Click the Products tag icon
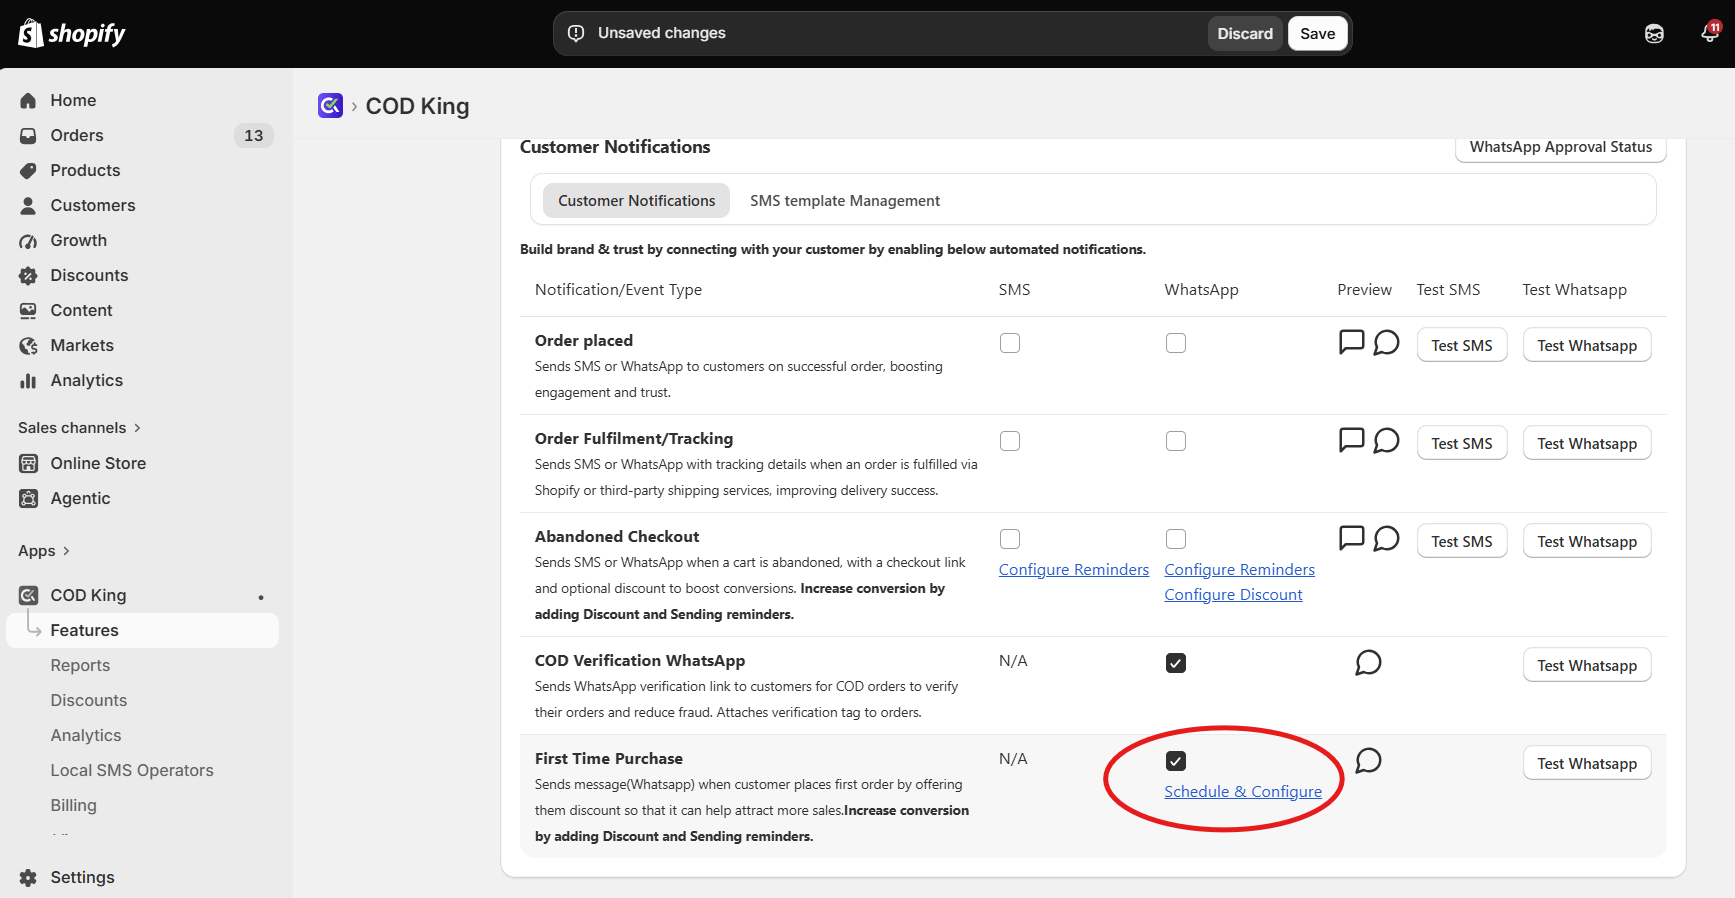This screenshot has height=898, width=1735. point(28,170)
